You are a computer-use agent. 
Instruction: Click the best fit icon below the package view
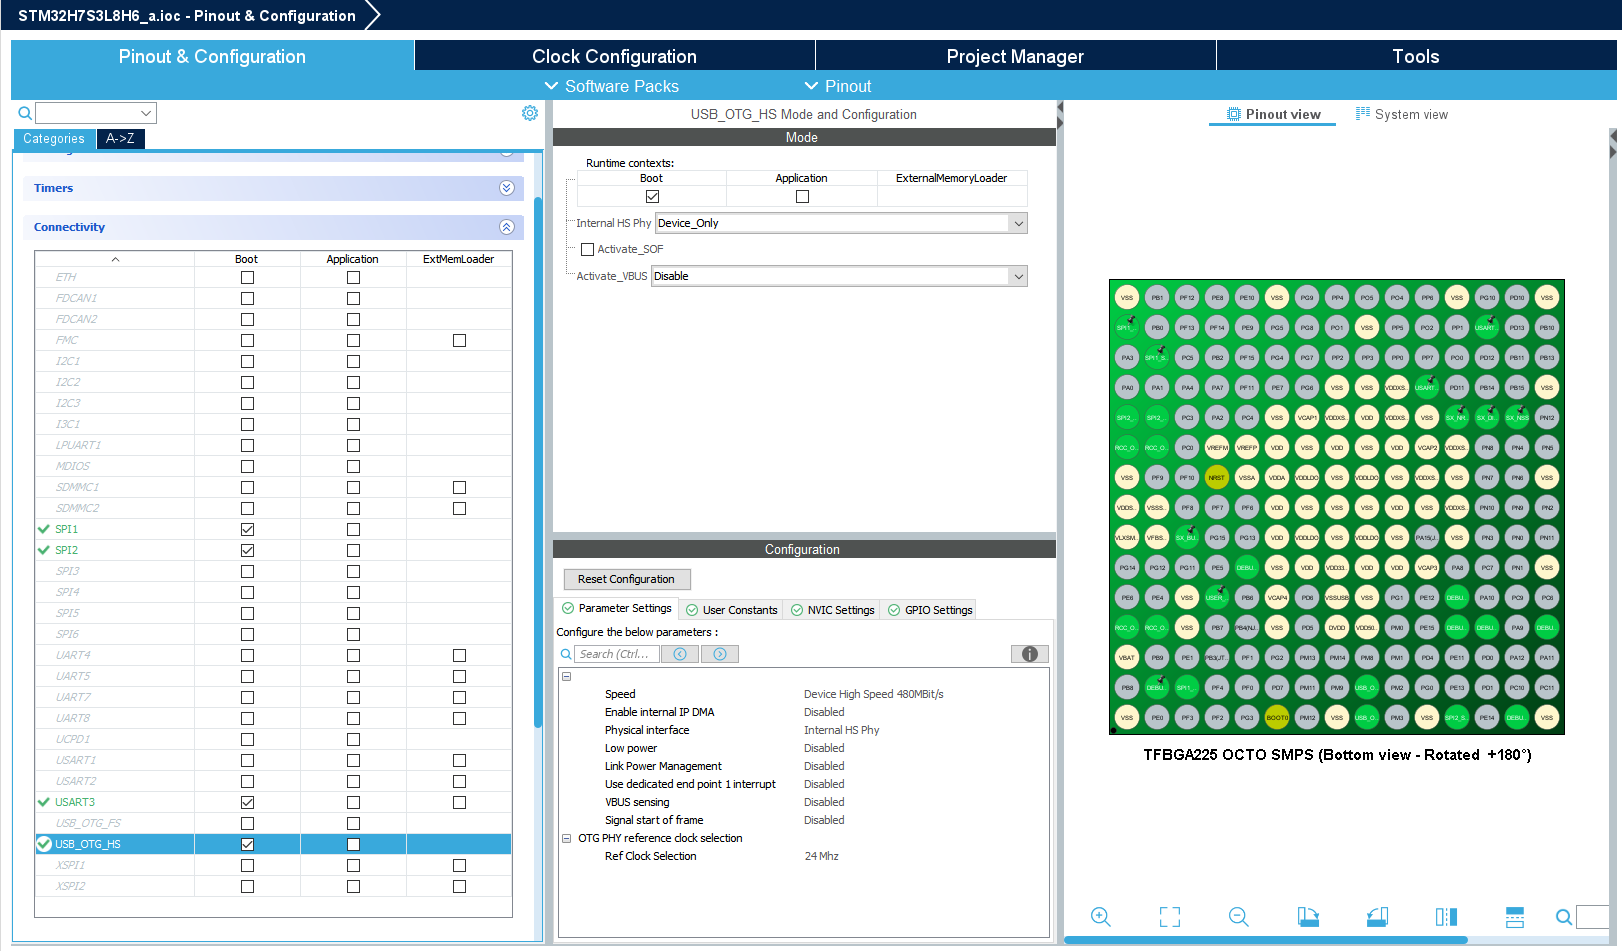pyautogui.click(x=1170, y=917)
